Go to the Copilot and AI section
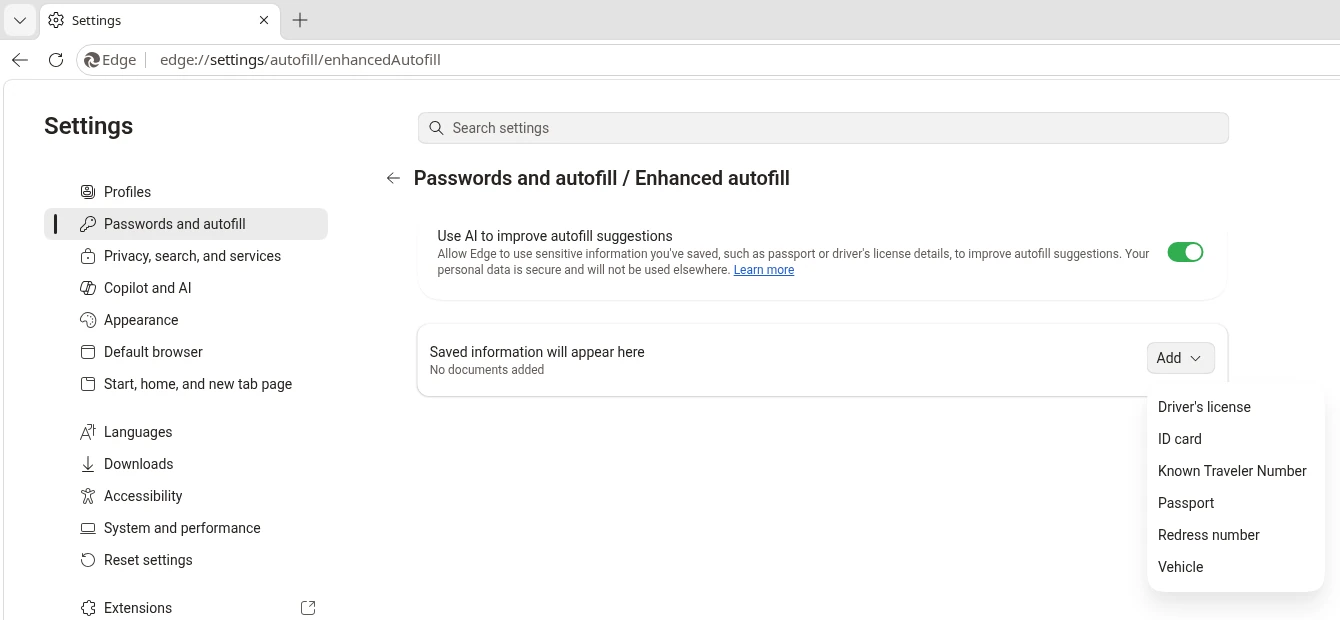Viewport: 1340px width, 620px height. pyautogui.click(x=186, y=288)
